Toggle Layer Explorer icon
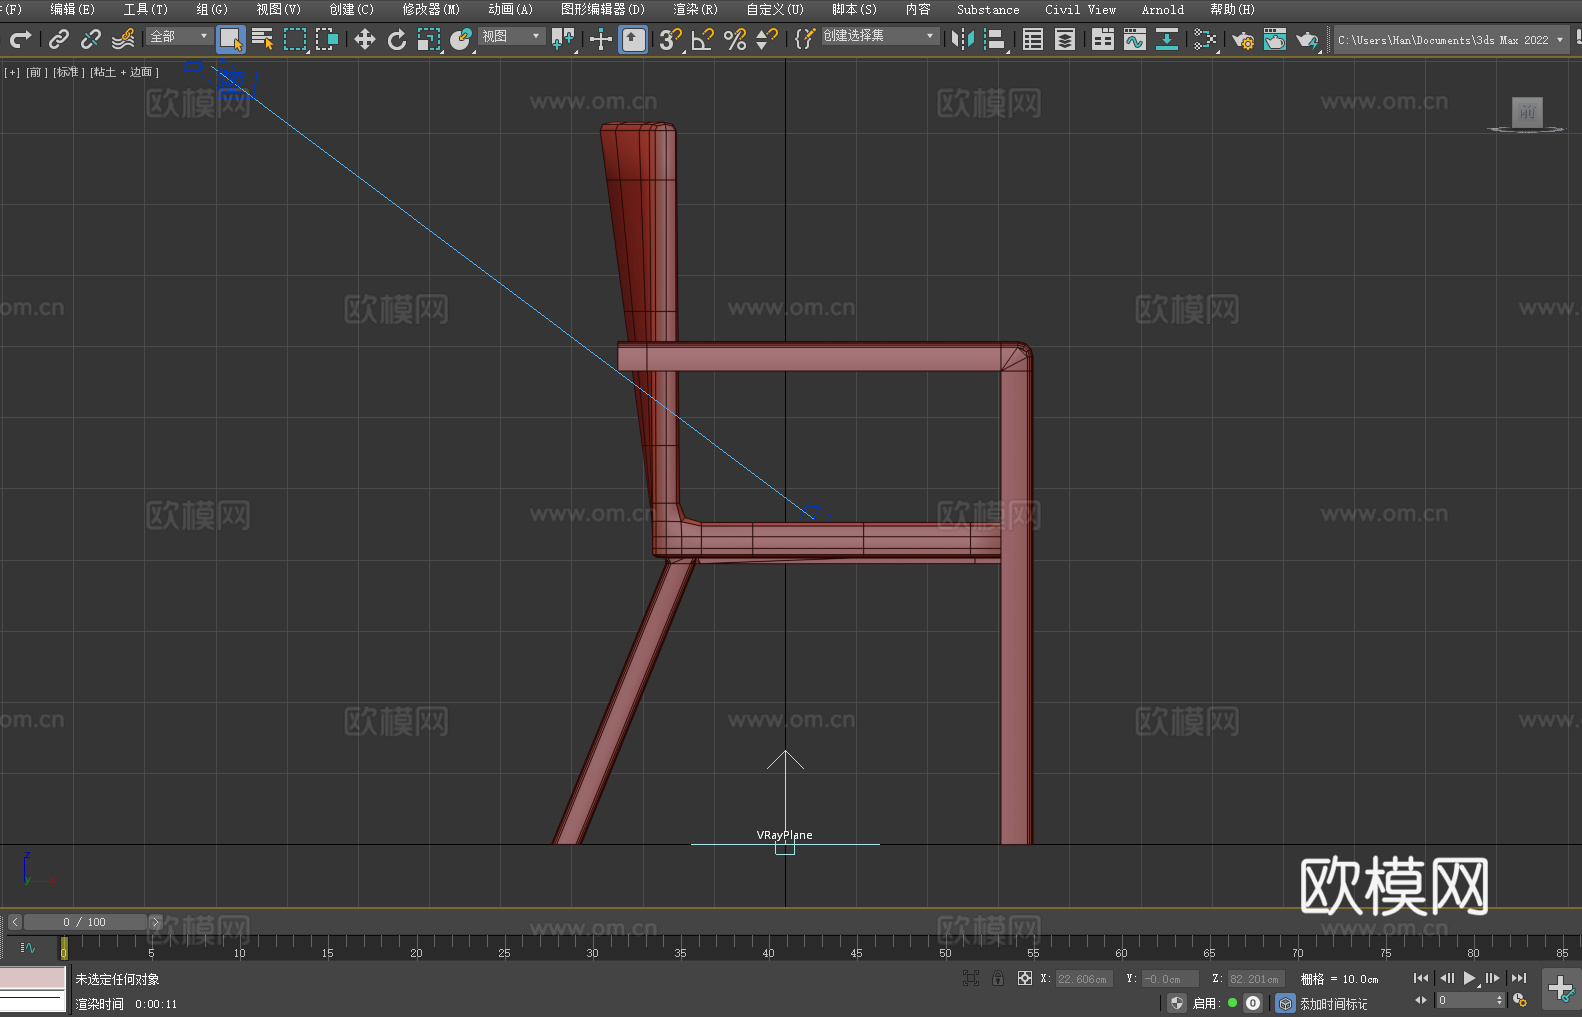 click(1065, 39)
